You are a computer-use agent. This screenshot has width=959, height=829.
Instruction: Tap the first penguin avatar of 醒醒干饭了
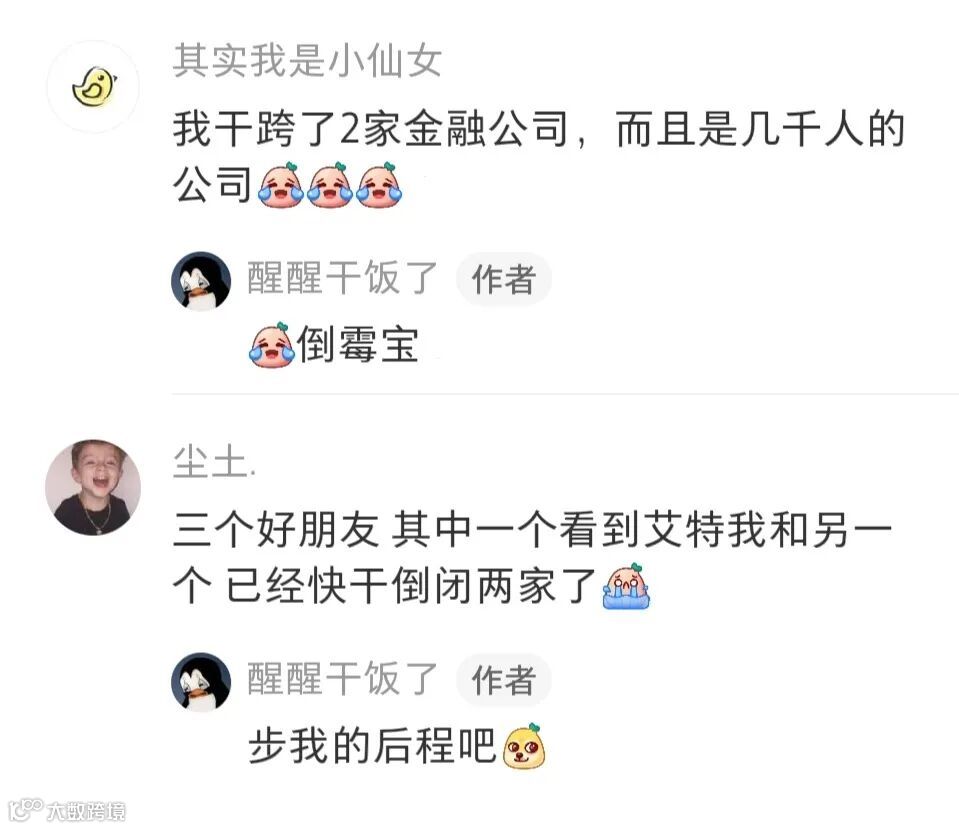(201, 281)
